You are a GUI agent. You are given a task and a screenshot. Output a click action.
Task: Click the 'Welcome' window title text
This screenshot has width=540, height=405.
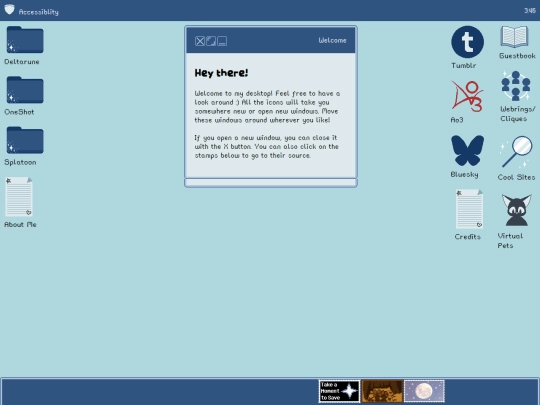pos(332,40)
